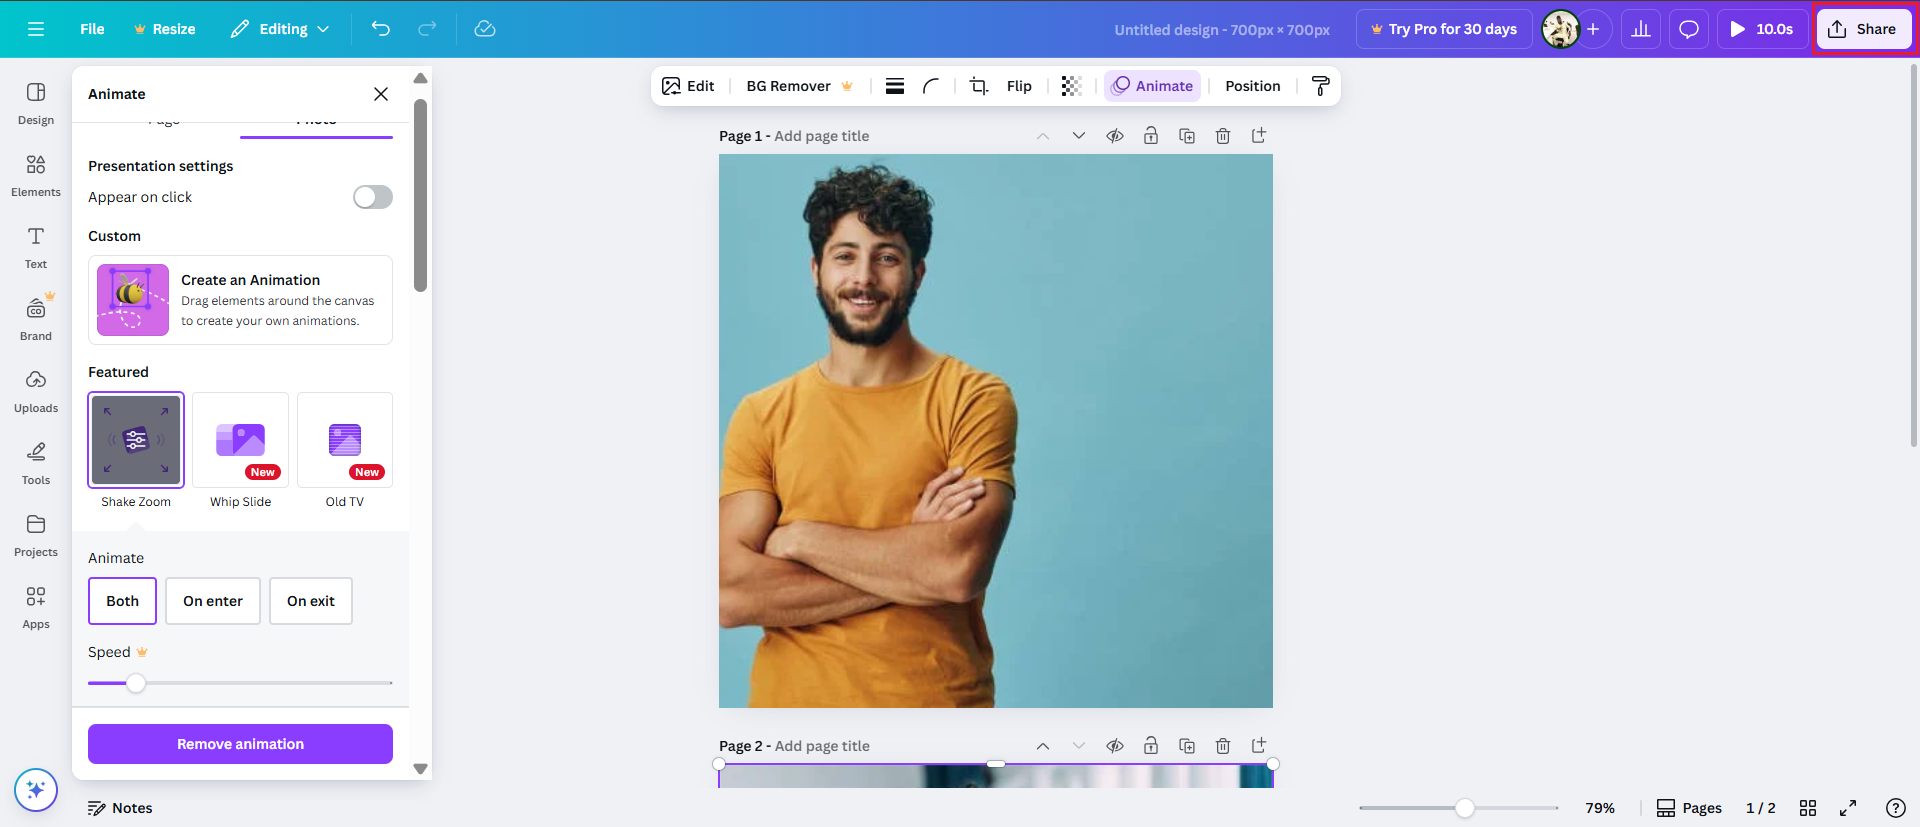The height and width of the screenshot is (827, 1920).
Task: Open the Editing mode dropdown
Action: point(280,29)
